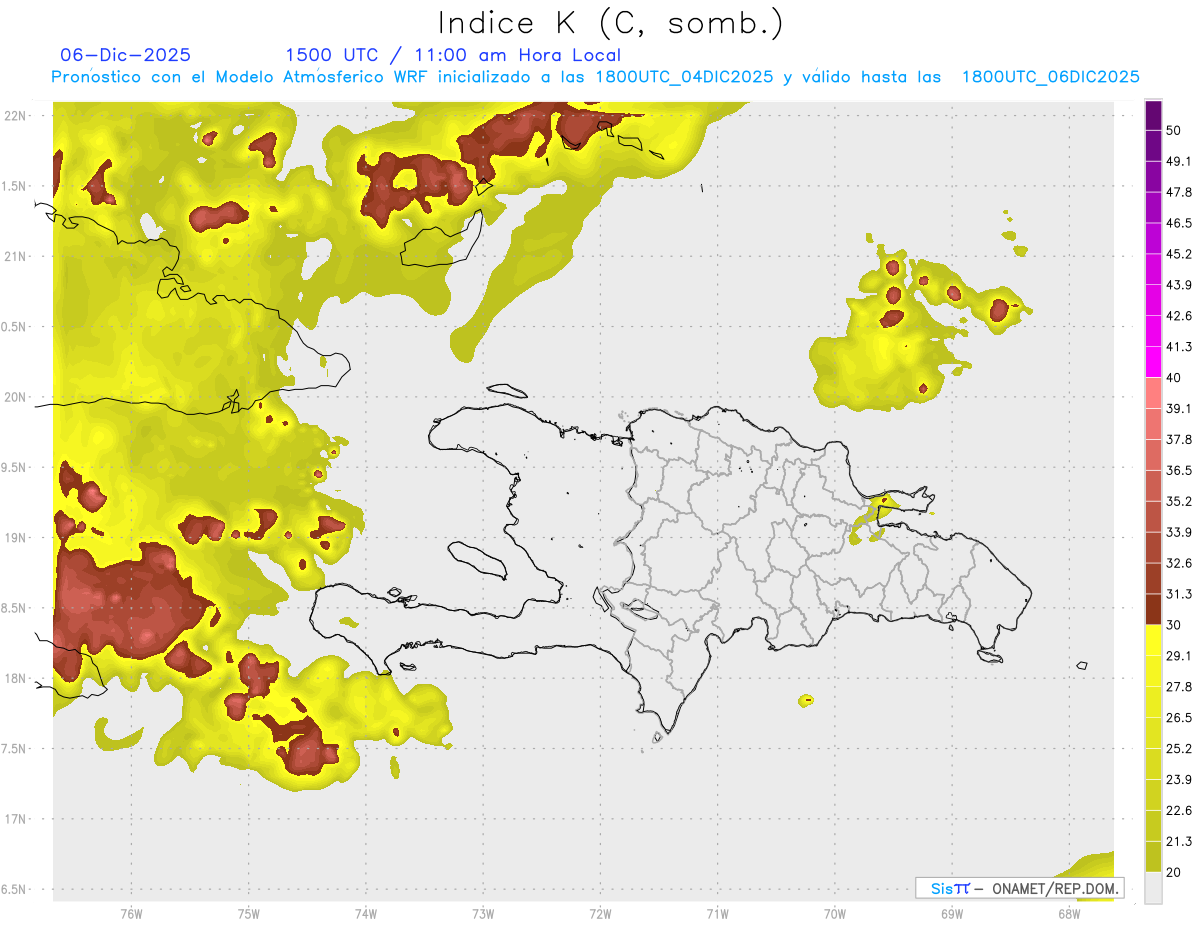Click the salmon swatch between 39.1 and 40
Viewport: 1200px width, 927px height.
(1153, 393)
